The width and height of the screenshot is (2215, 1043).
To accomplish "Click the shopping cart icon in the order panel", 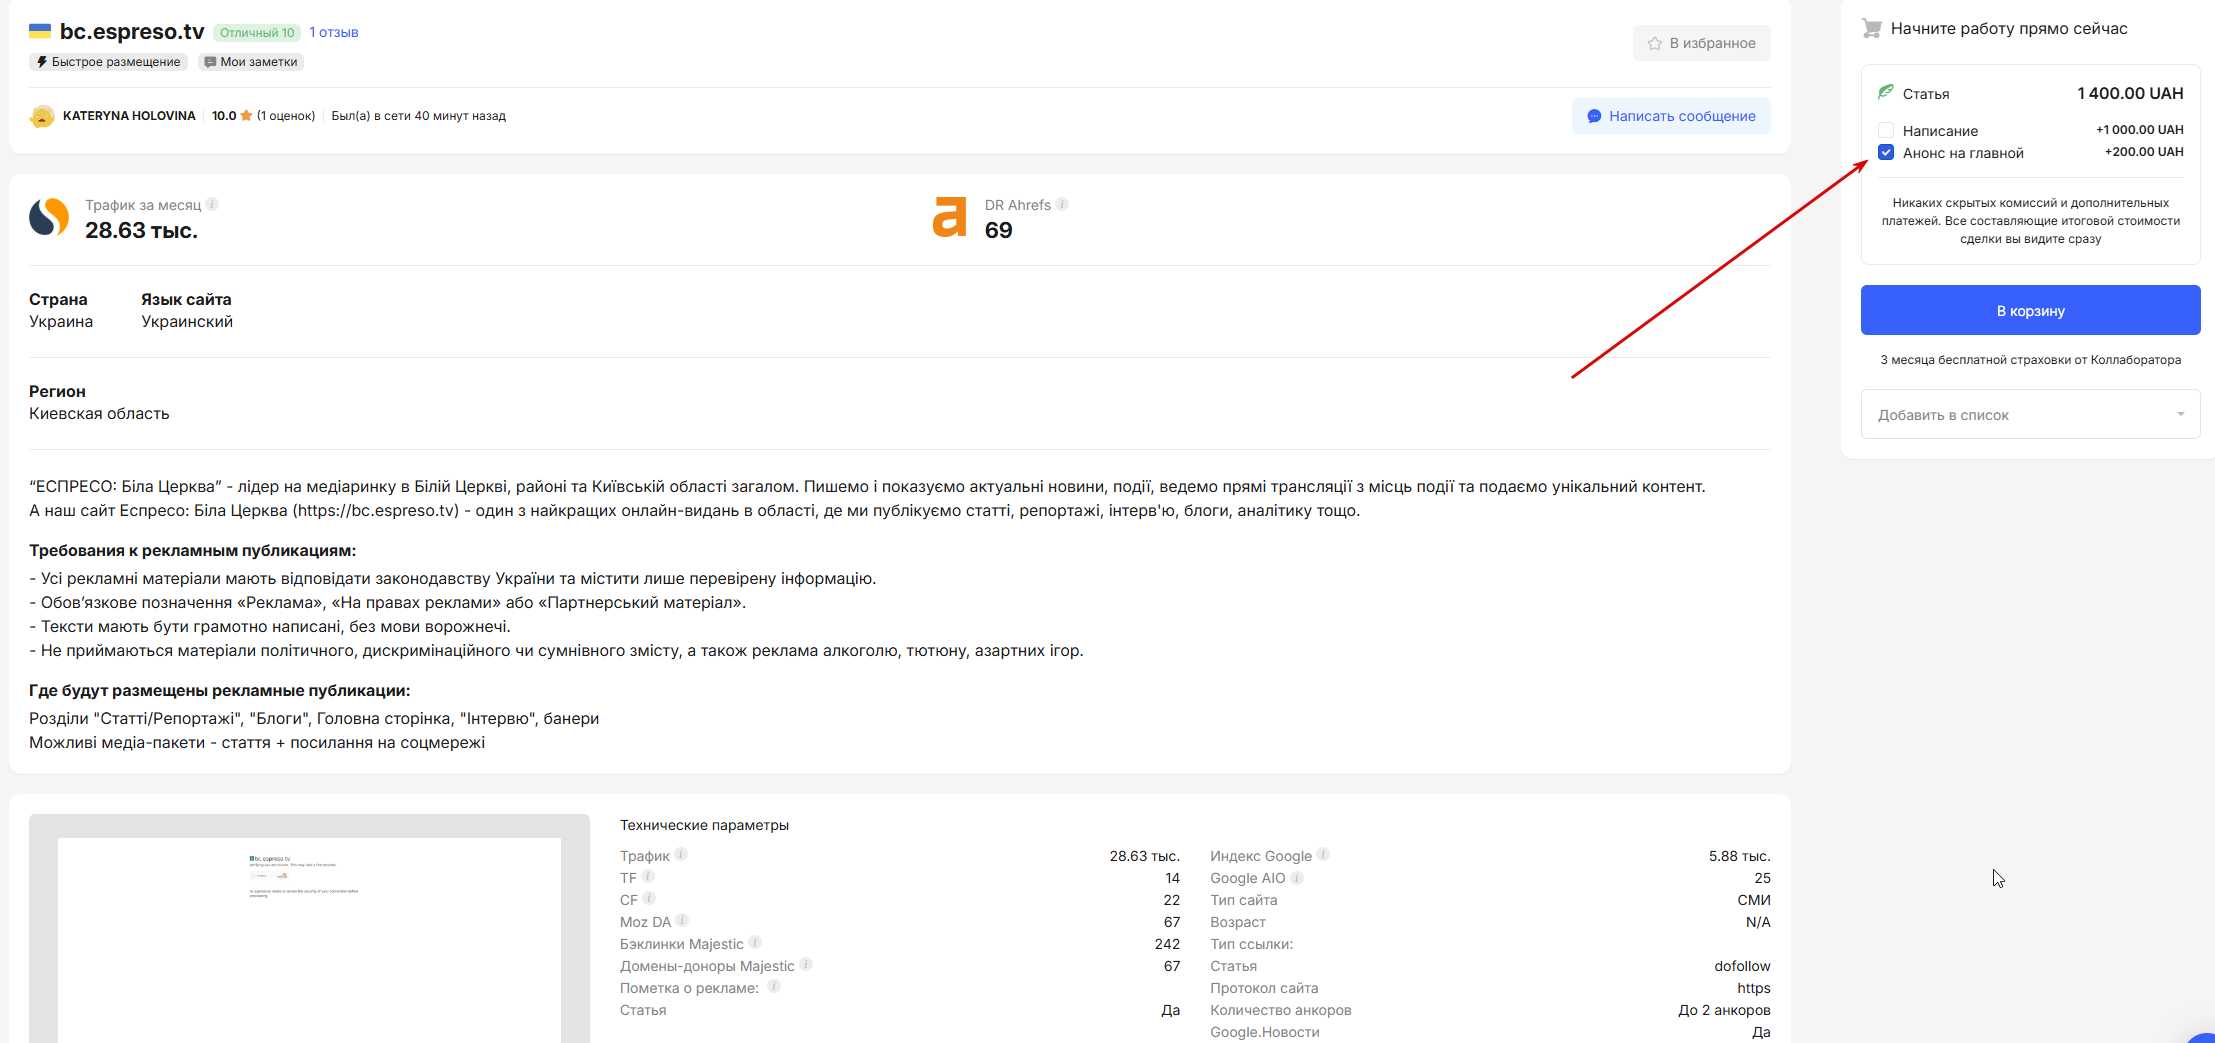I will (x=1871, y=28).
